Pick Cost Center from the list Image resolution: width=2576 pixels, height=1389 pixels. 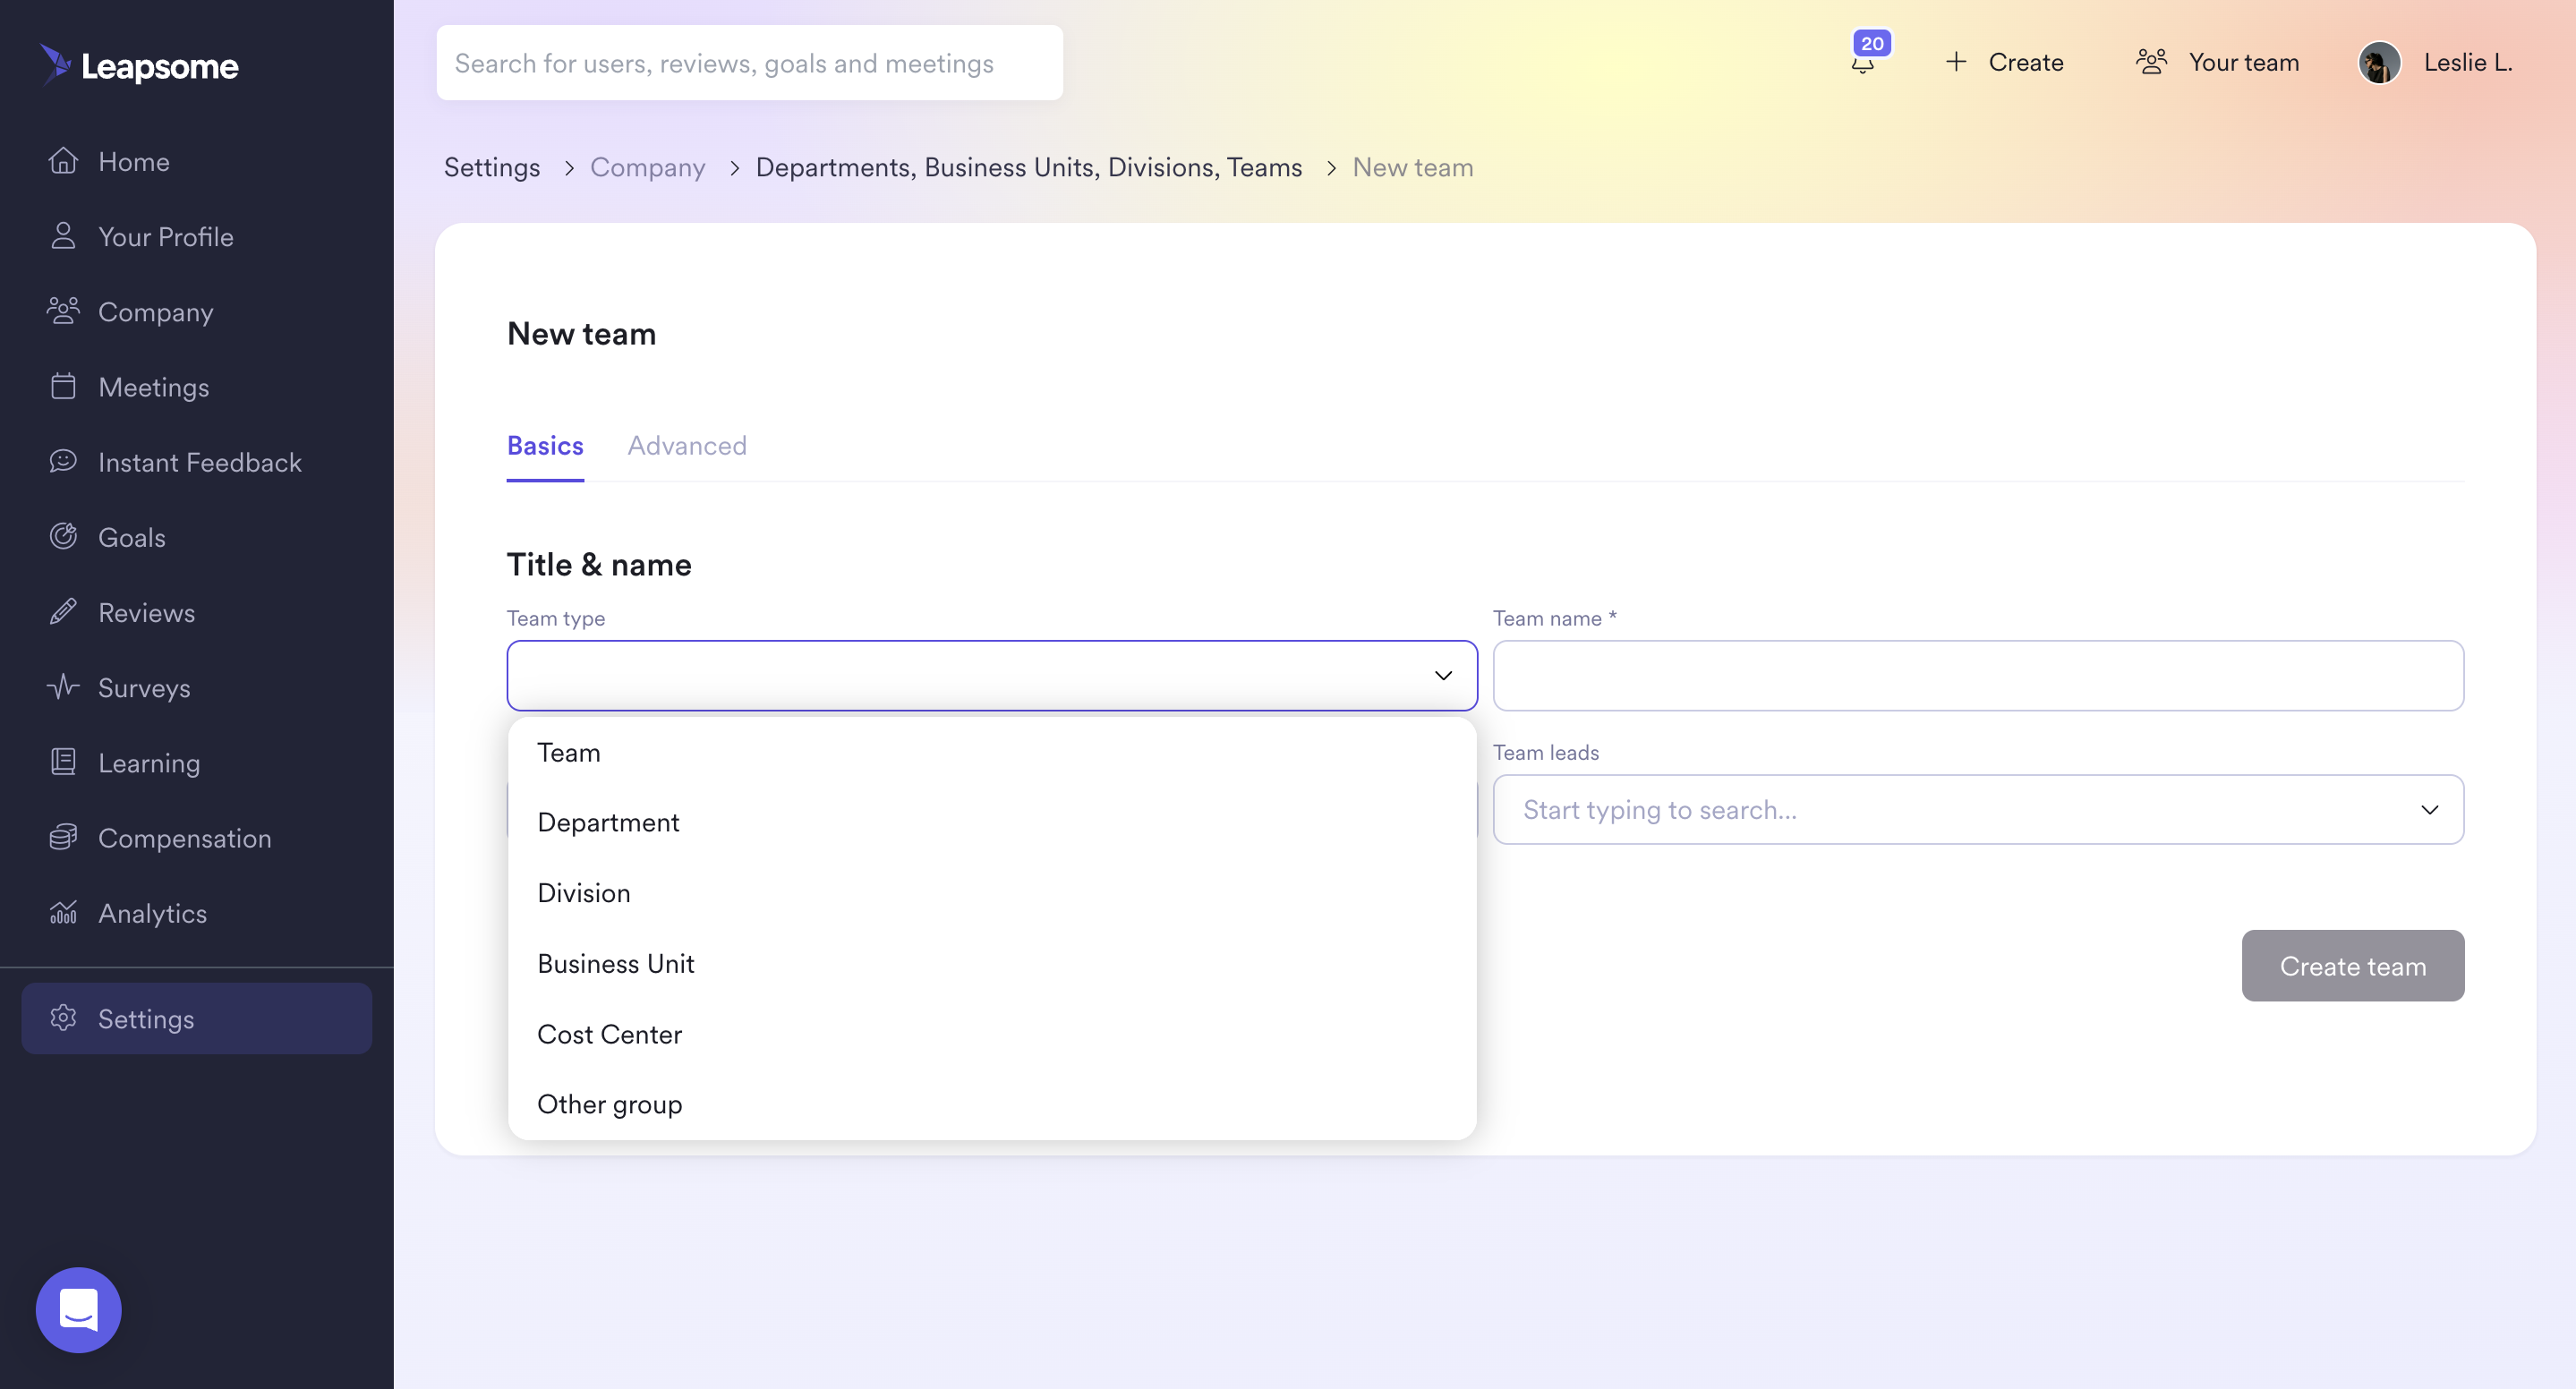609,1034
